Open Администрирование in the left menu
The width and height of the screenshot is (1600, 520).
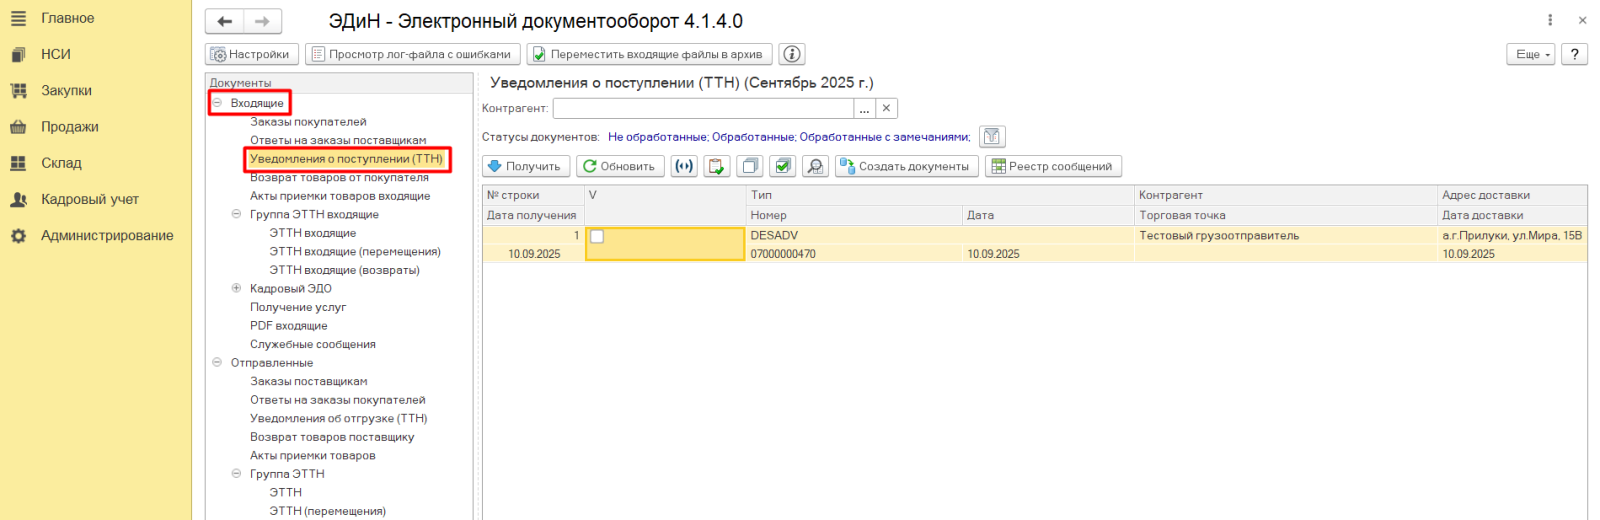(107, 236)
